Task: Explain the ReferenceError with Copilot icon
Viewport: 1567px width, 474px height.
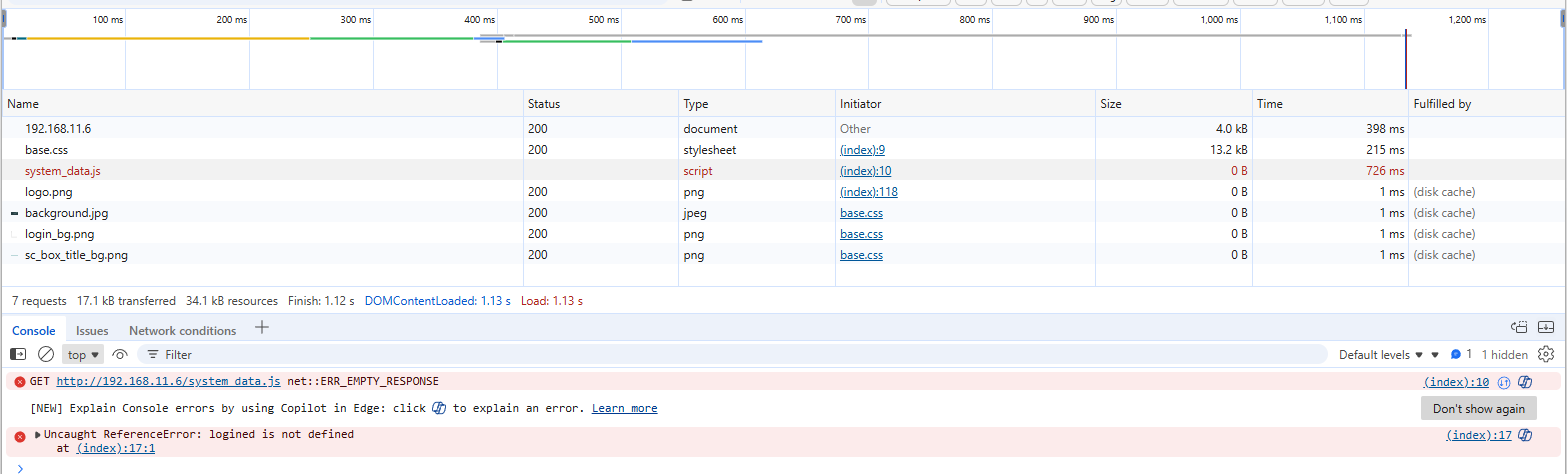Action: [x=1526, y=435]
